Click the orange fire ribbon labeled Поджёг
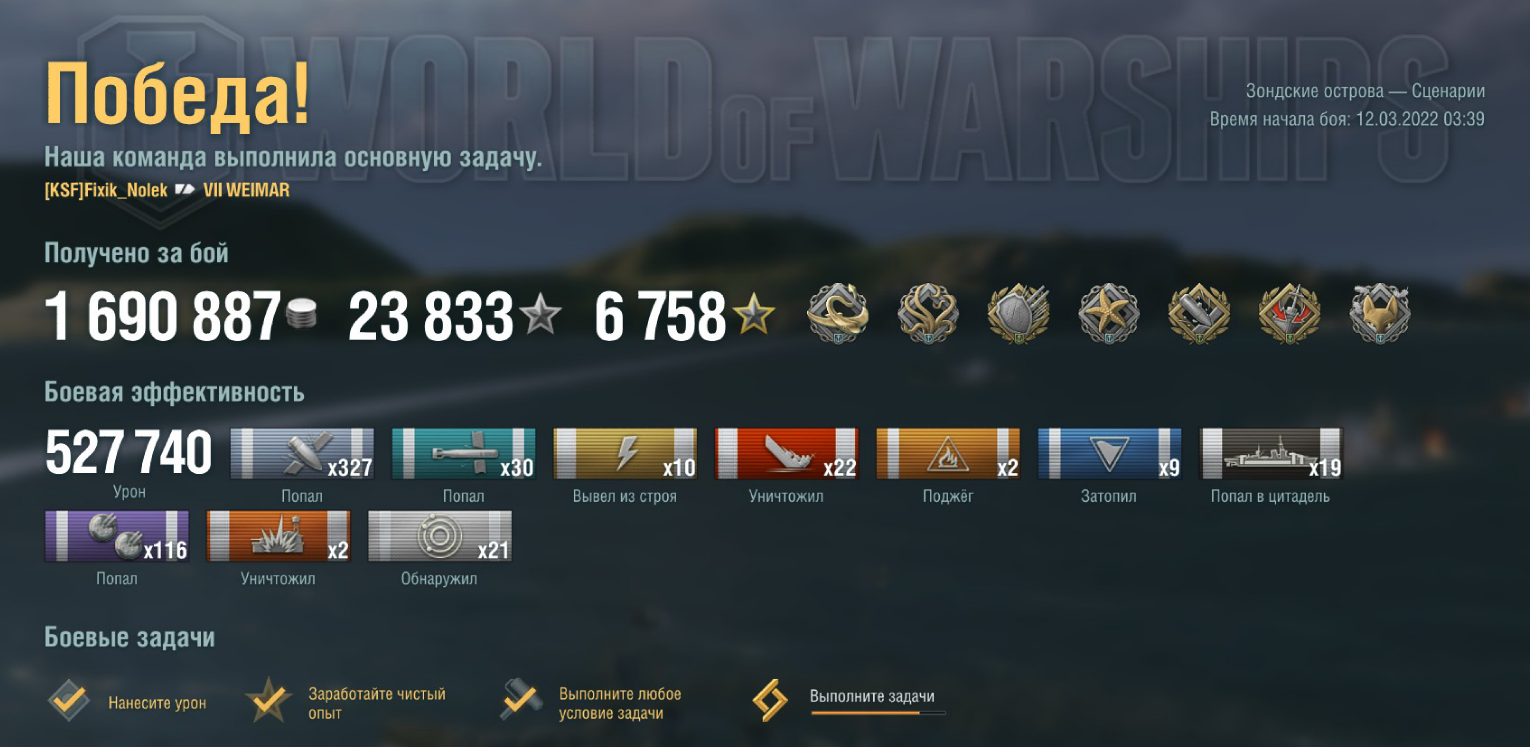 tap(948, 454)
